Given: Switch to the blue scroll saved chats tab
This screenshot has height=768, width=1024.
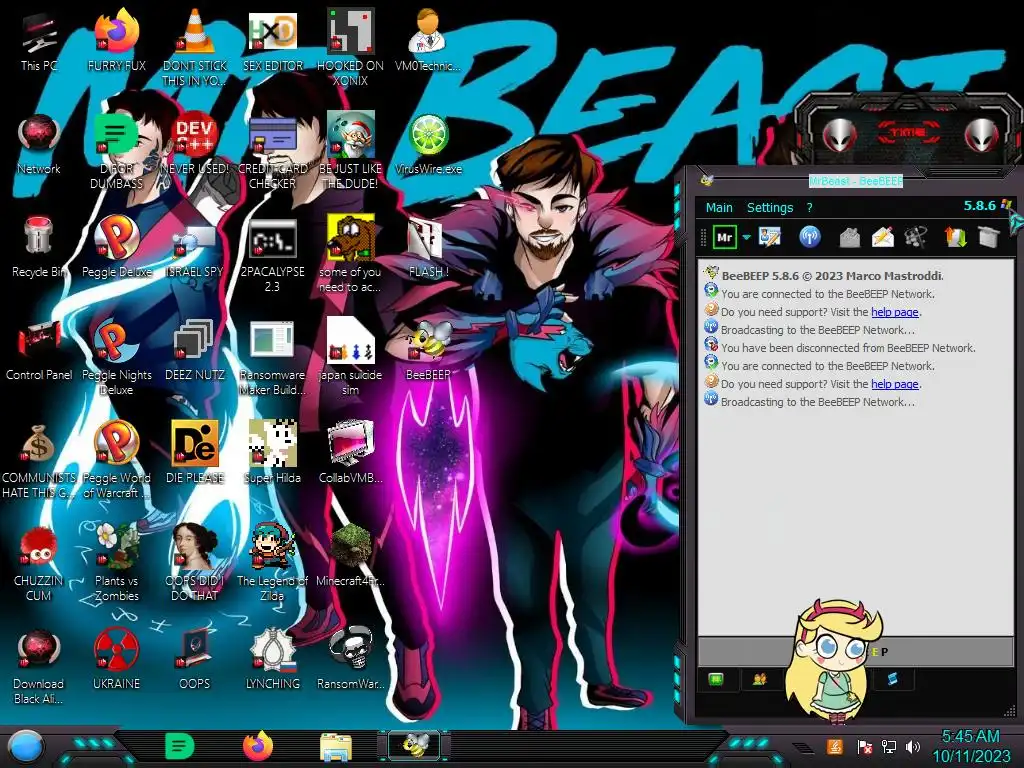Looking at the screenshot, I should [892, 680].
